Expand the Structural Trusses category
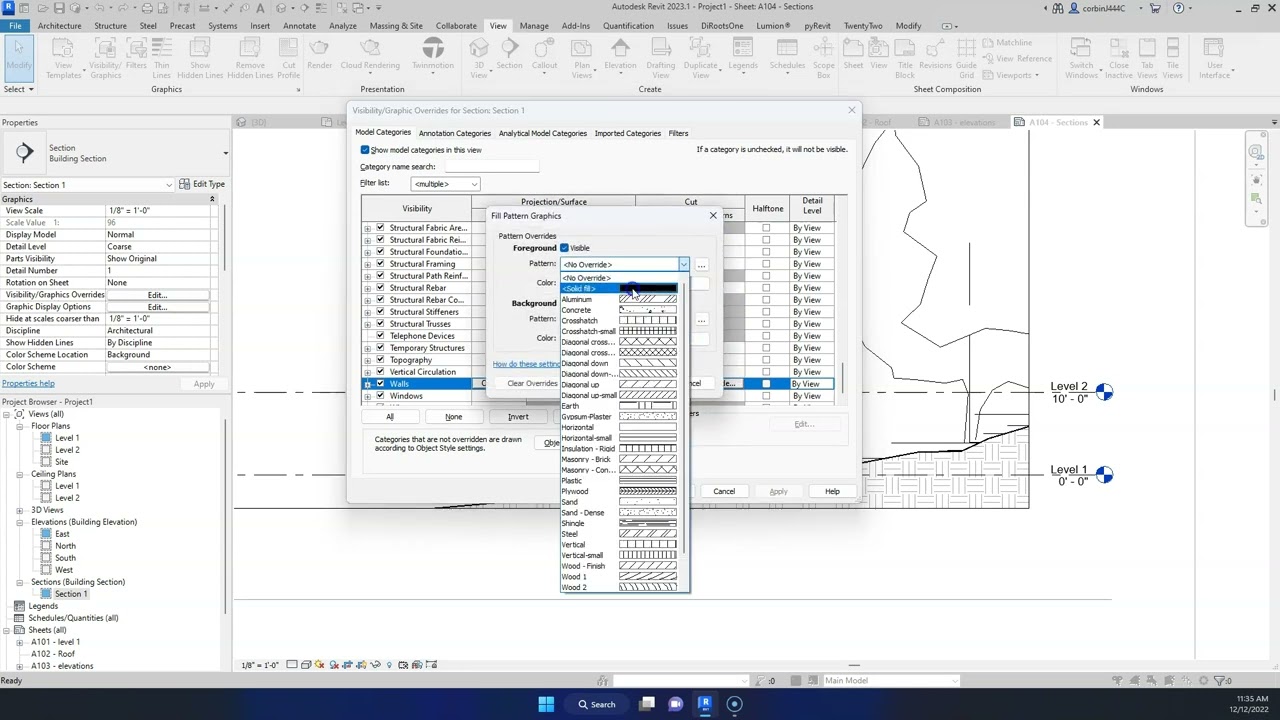Screen dimensions: 1280x720 pos(368,324)
